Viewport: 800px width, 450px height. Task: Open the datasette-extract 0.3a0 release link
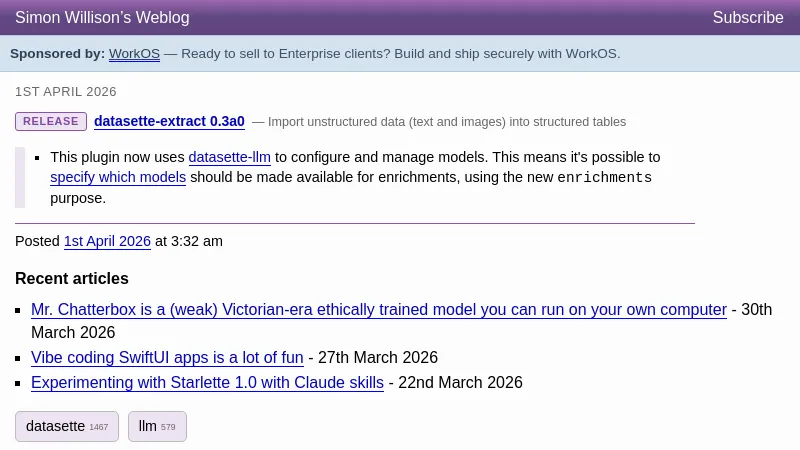(169, 122)
